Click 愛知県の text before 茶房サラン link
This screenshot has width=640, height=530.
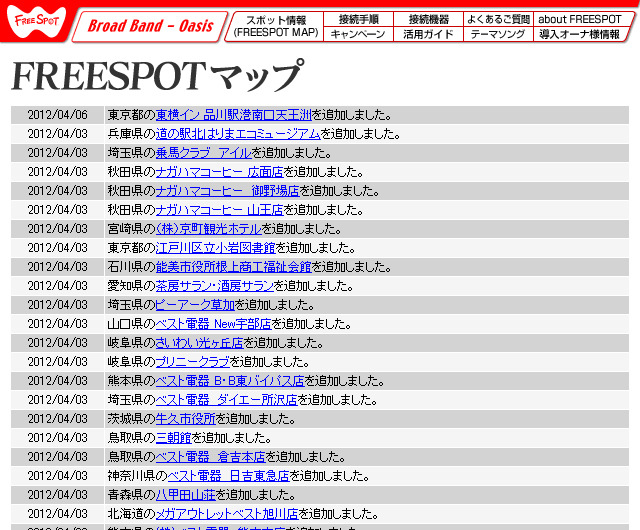tap(131, 286)
